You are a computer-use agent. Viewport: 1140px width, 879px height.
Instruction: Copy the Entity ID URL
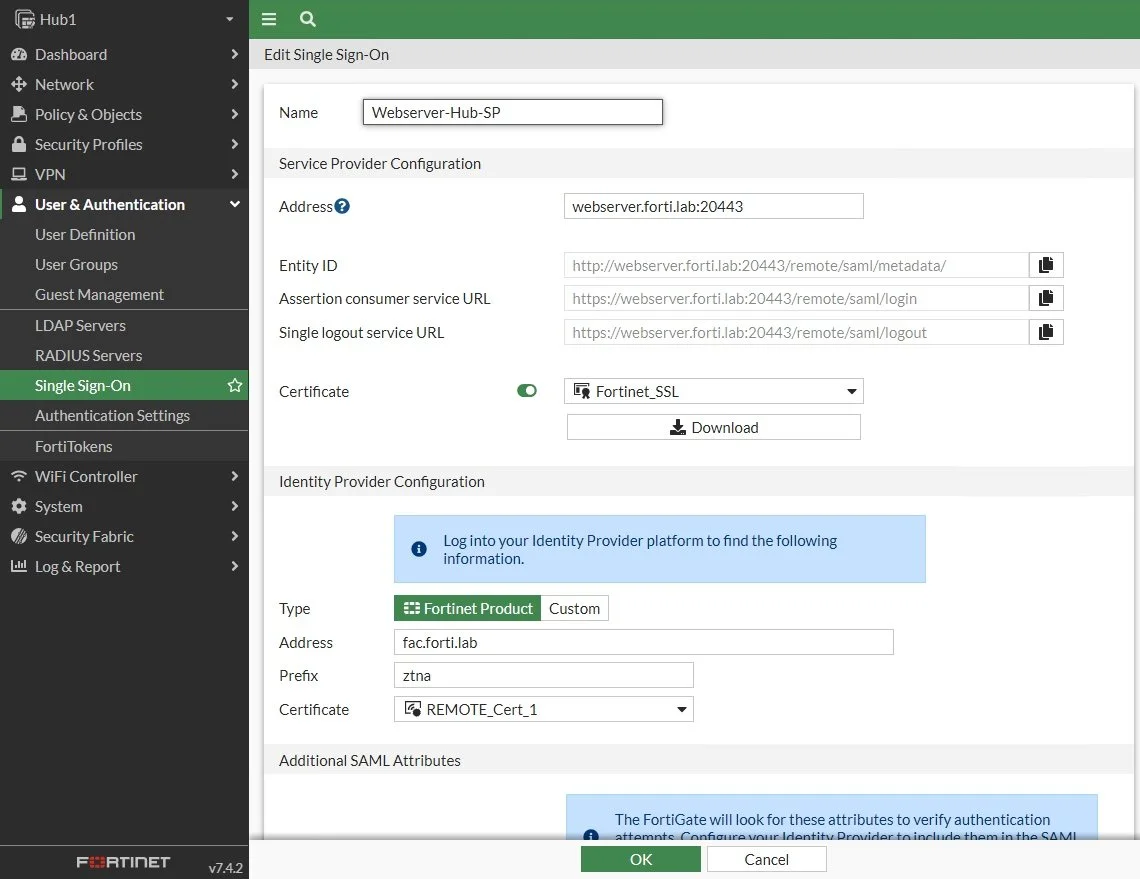tap(1046, 265)
